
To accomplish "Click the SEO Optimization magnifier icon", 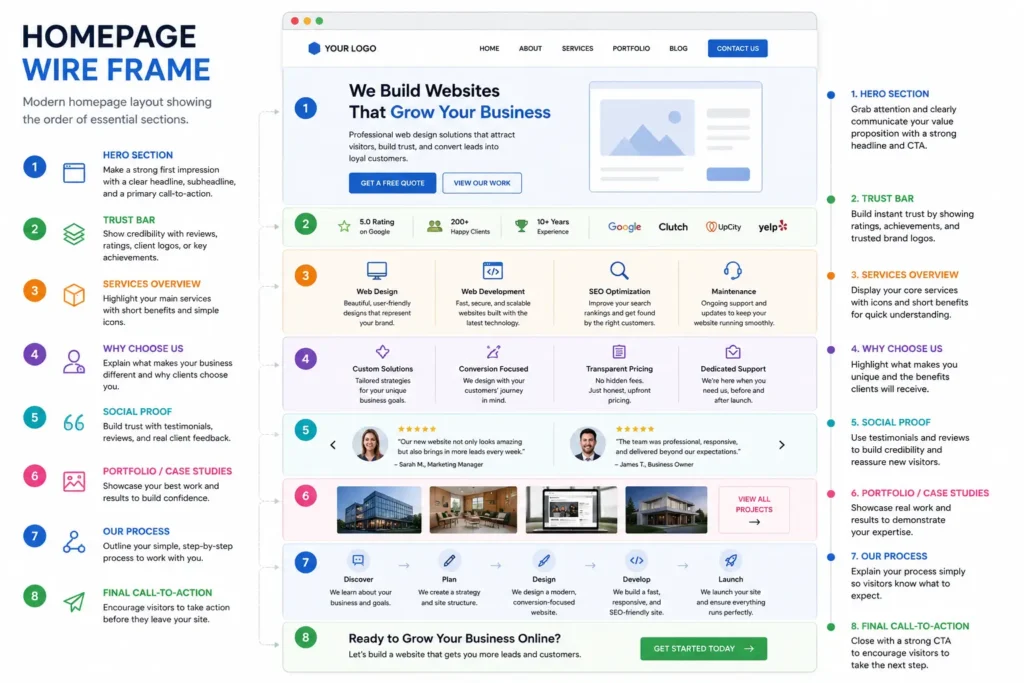I will (619, 270).
